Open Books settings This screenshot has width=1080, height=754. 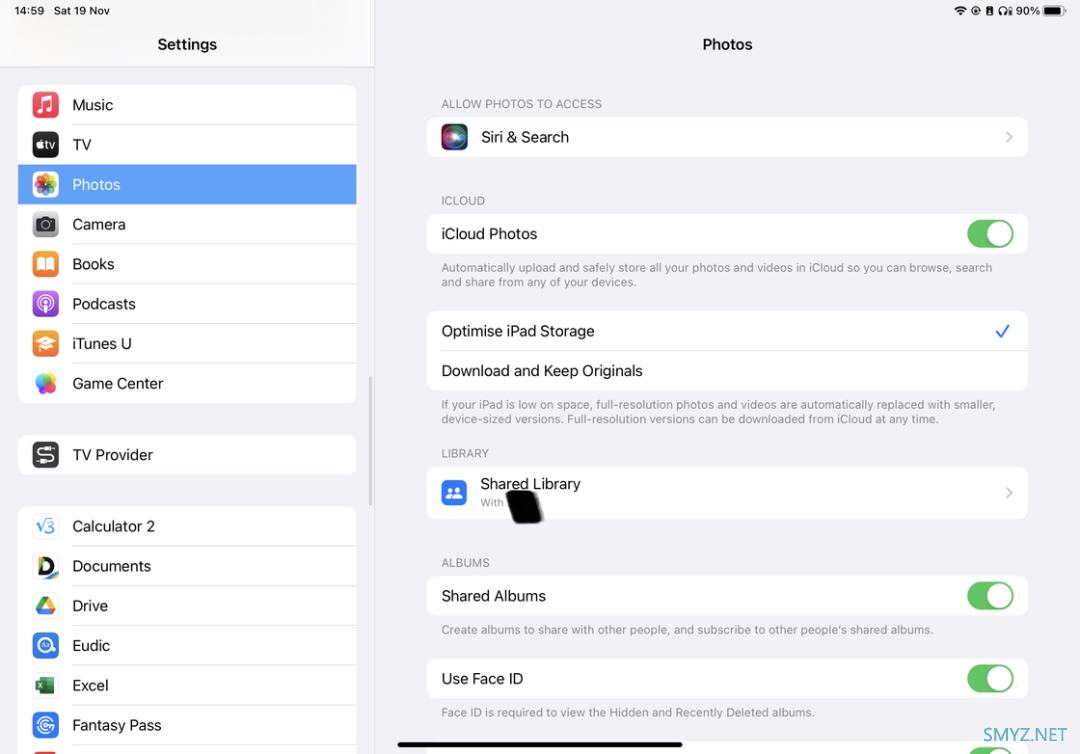click(187, 264)
